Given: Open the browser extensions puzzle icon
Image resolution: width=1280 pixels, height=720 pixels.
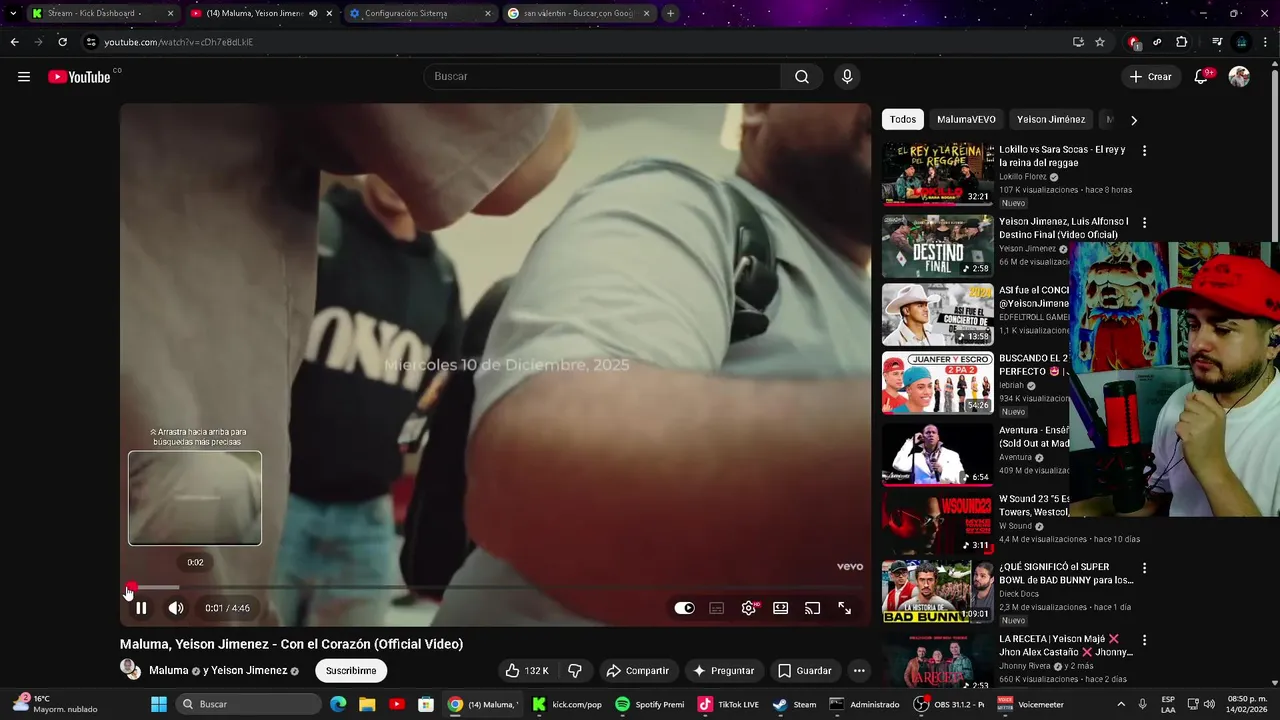Looking at the screenshot, I should 1181,42.
